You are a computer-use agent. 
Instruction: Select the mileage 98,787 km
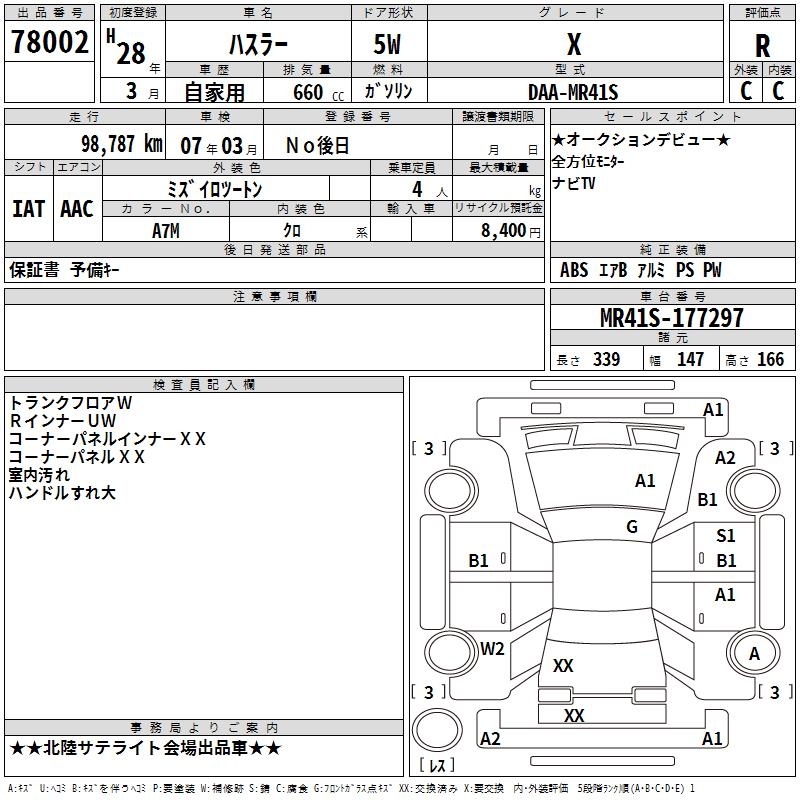(122, 144)
